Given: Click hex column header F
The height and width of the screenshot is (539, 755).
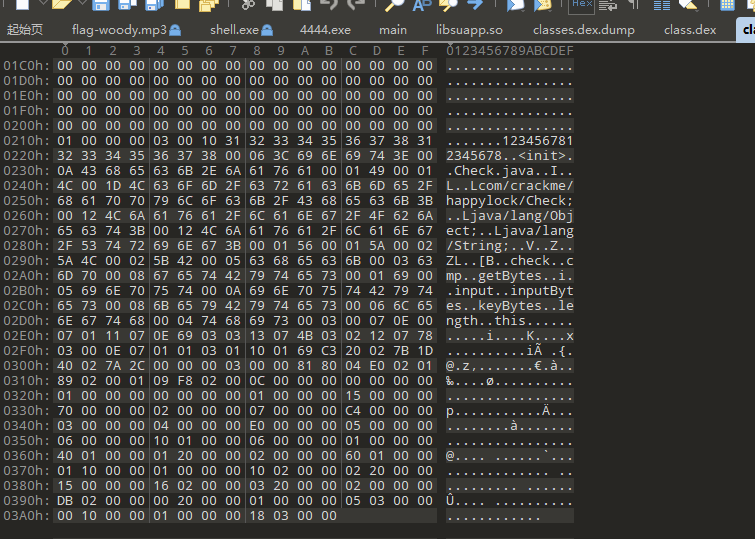Looking at the screenshot, I should pyautogui.click(x=425, y=51).
